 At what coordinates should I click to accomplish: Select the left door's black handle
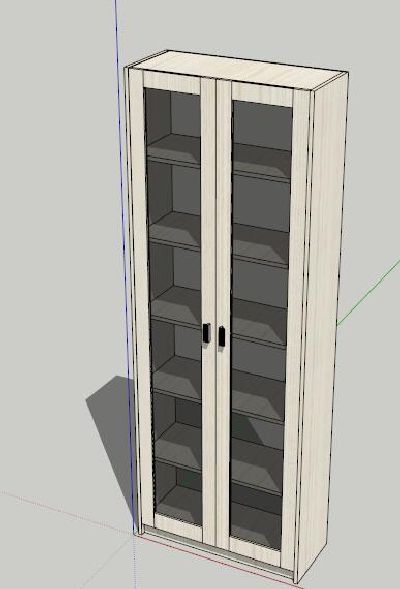point(207,333)
